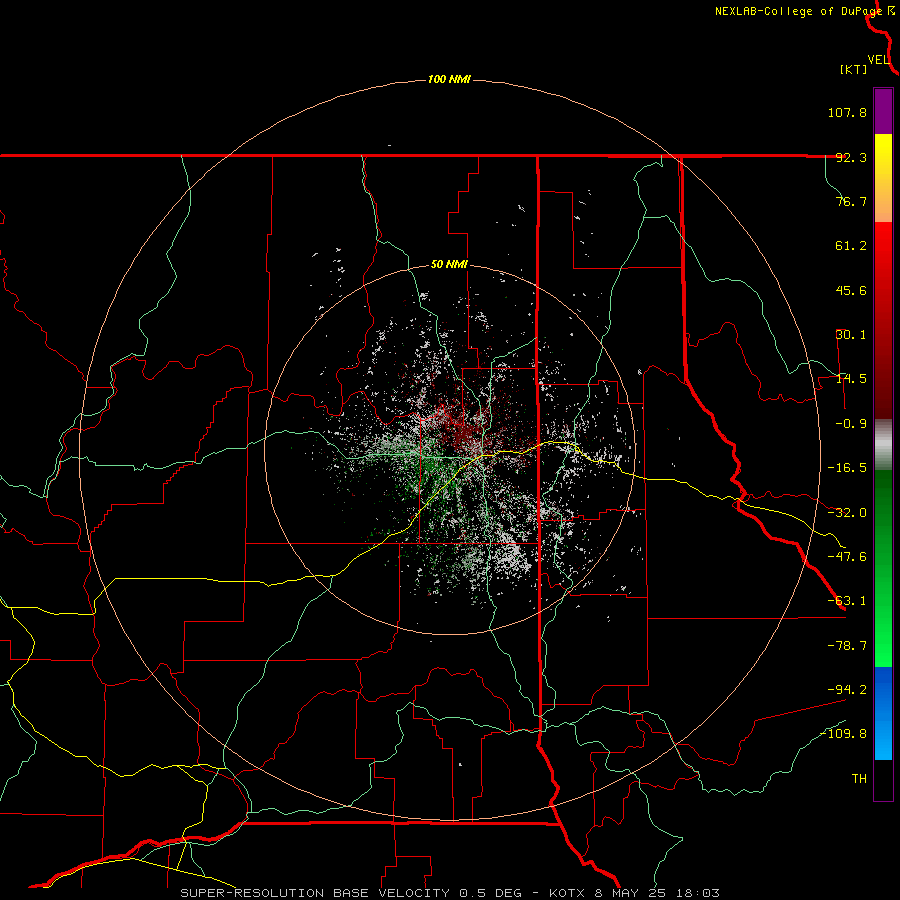Click the NEXLAB-College of DuPage credit text
Screen dimensions: 900x900
801,11
